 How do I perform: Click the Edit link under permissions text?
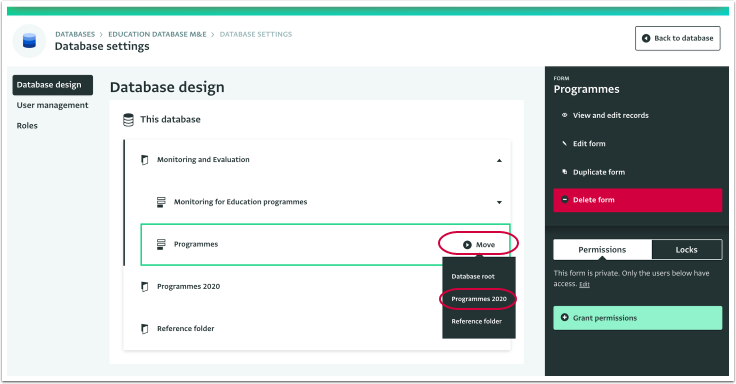pos(584,284)
